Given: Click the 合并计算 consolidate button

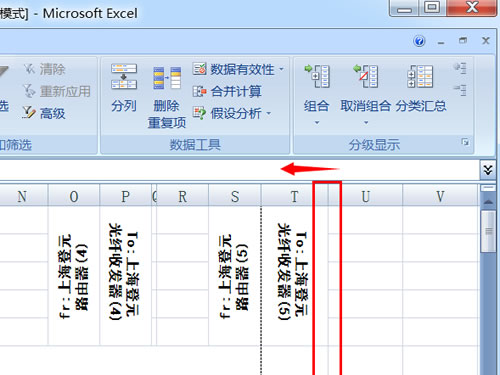Looking at the screenshot, I should 227,91.
